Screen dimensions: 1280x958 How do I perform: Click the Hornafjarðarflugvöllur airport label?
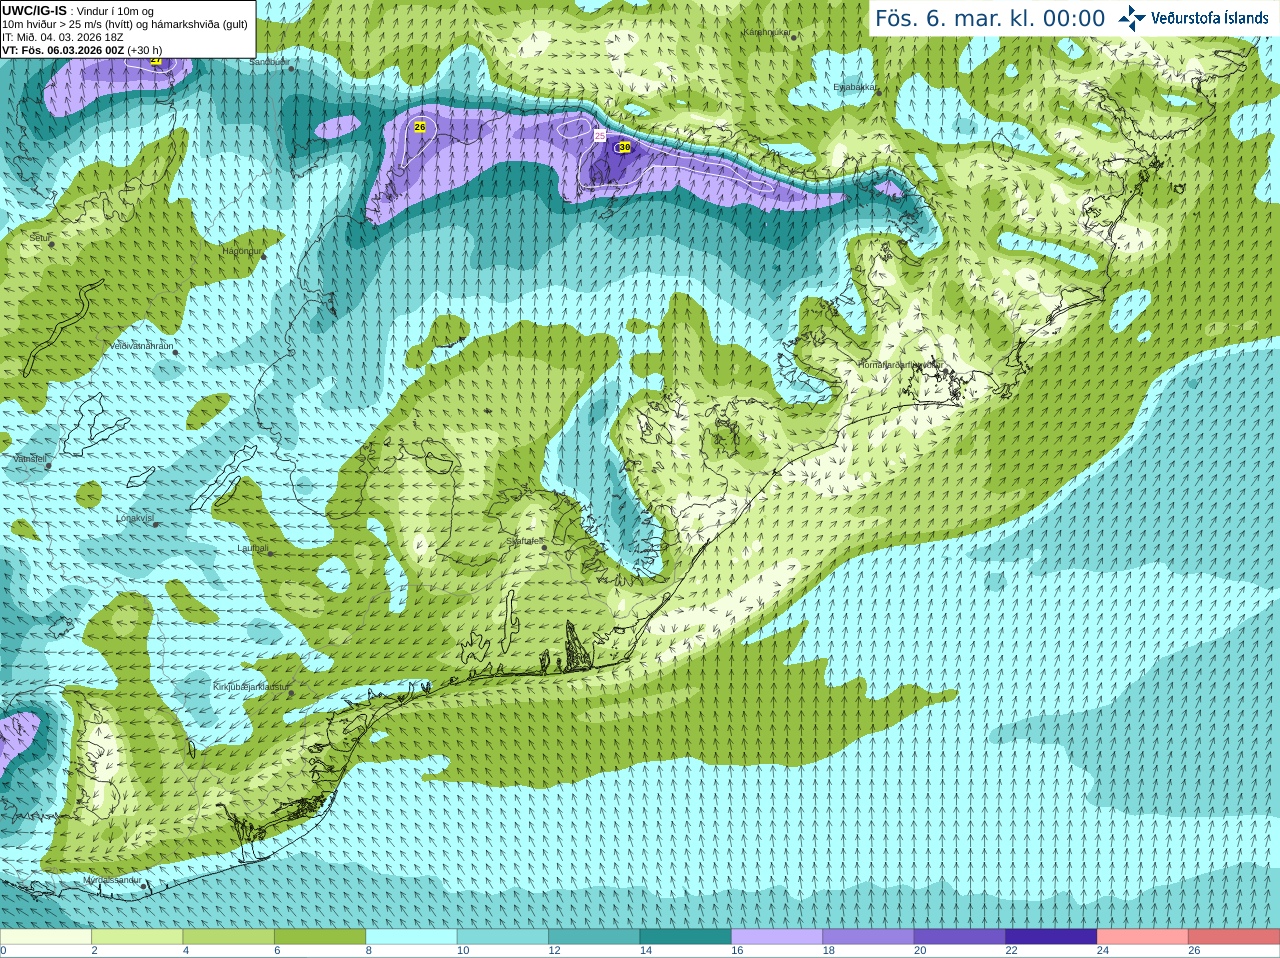click(900, 365)
